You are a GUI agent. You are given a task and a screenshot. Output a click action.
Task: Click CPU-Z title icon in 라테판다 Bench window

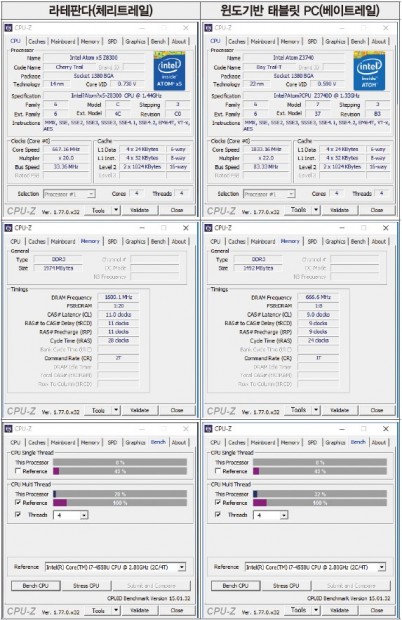(9, 429)
